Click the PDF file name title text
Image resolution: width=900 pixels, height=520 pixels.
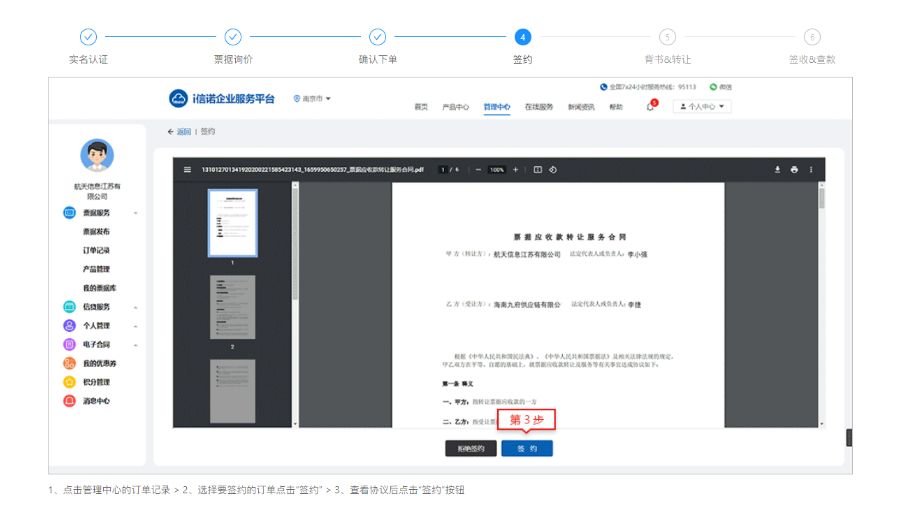[x=313, y=170]
